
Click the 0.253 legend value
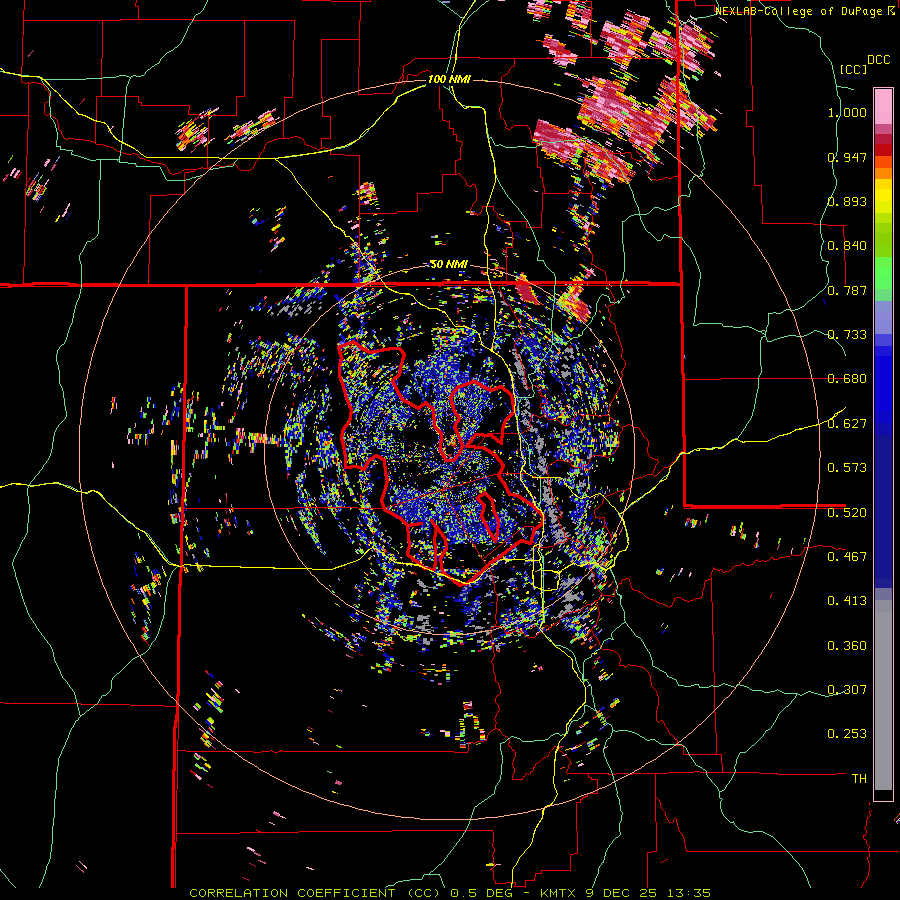click(847, 734)
